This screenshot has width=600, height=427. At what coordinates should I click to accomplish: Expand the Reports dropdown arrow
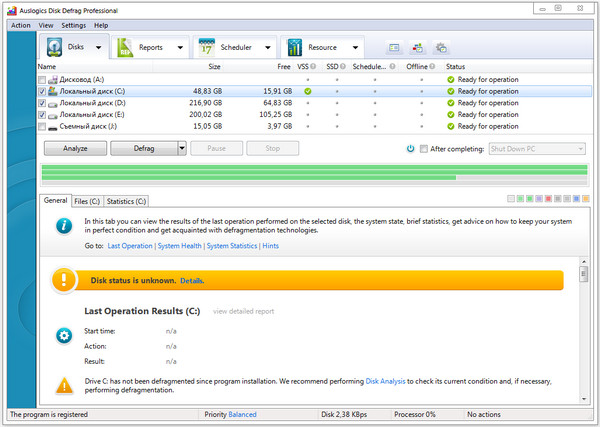[179, 47]
